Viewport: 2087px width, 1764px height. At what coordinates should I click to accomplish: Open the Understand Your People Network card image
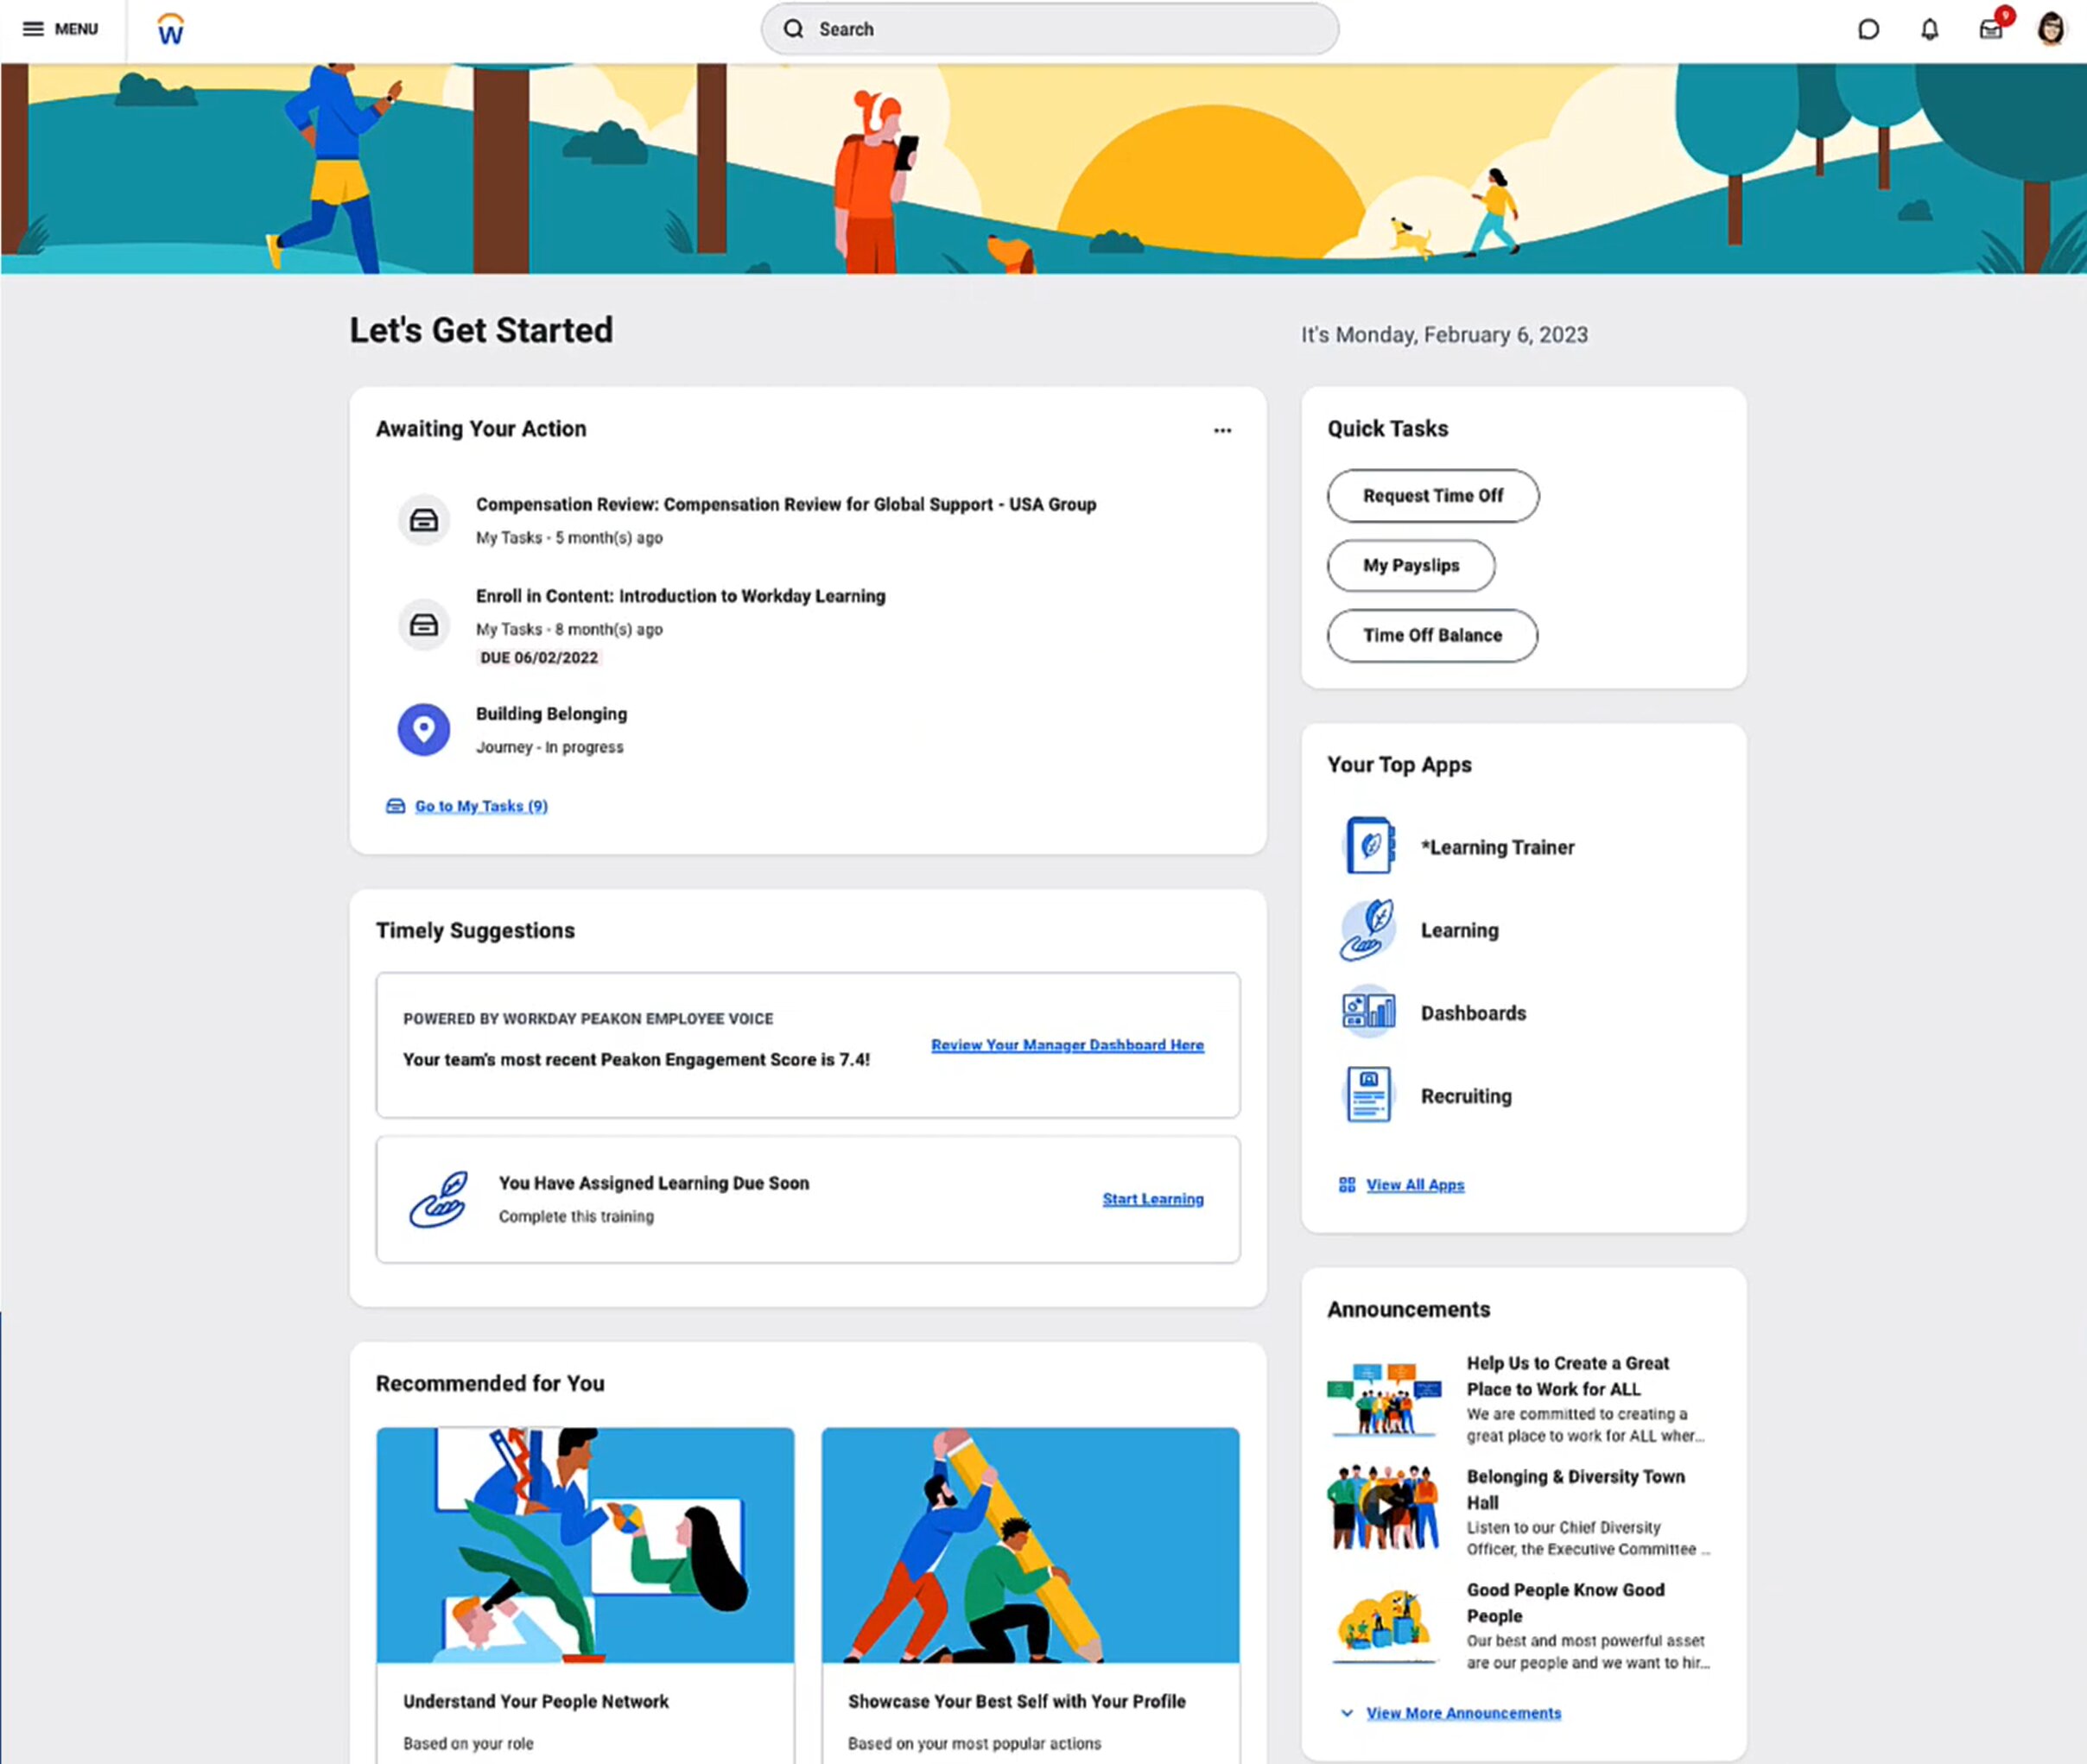click(x=585, y=1545)
